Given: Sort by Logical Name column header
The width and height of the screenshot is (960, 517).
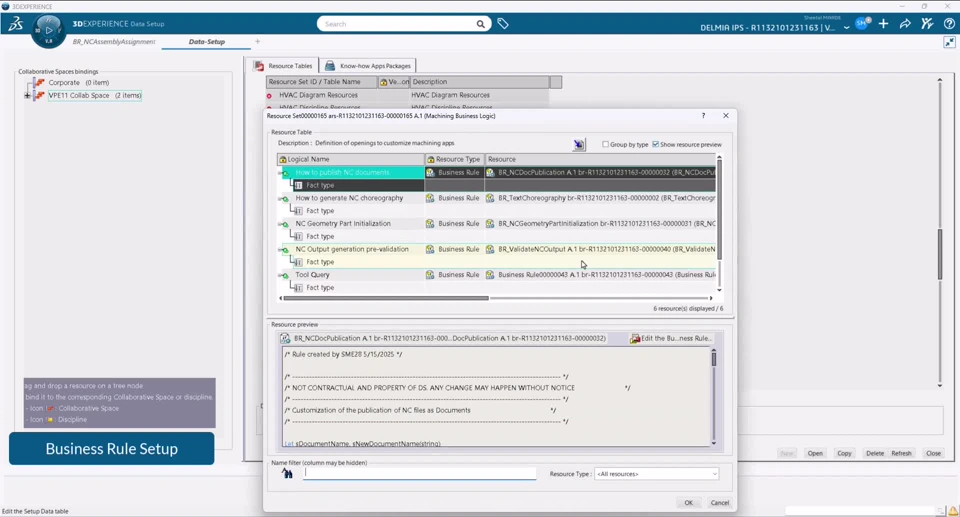Looking at the screenshot, I should (351, 159).
